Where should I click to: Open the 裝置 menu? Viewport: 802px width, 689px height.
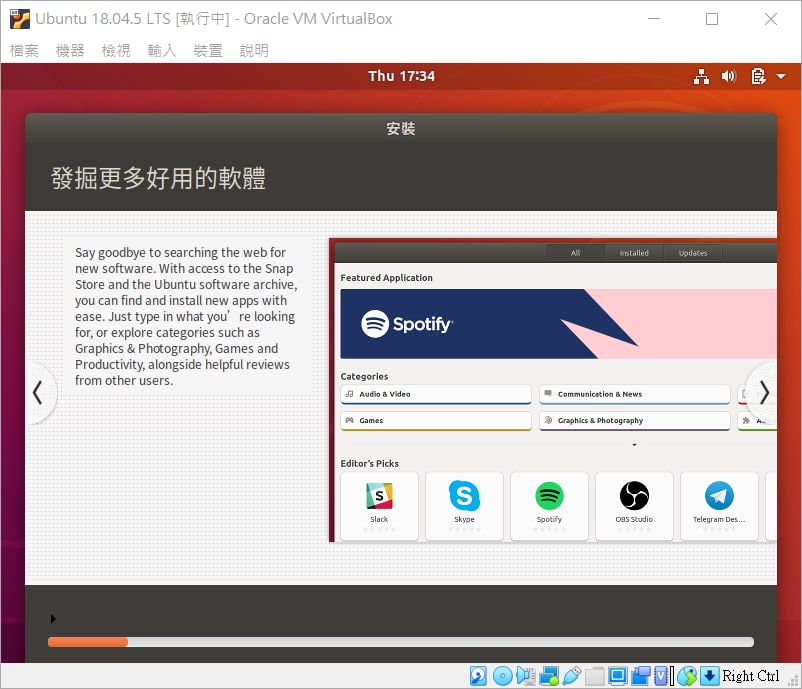[x=208, y=50]
